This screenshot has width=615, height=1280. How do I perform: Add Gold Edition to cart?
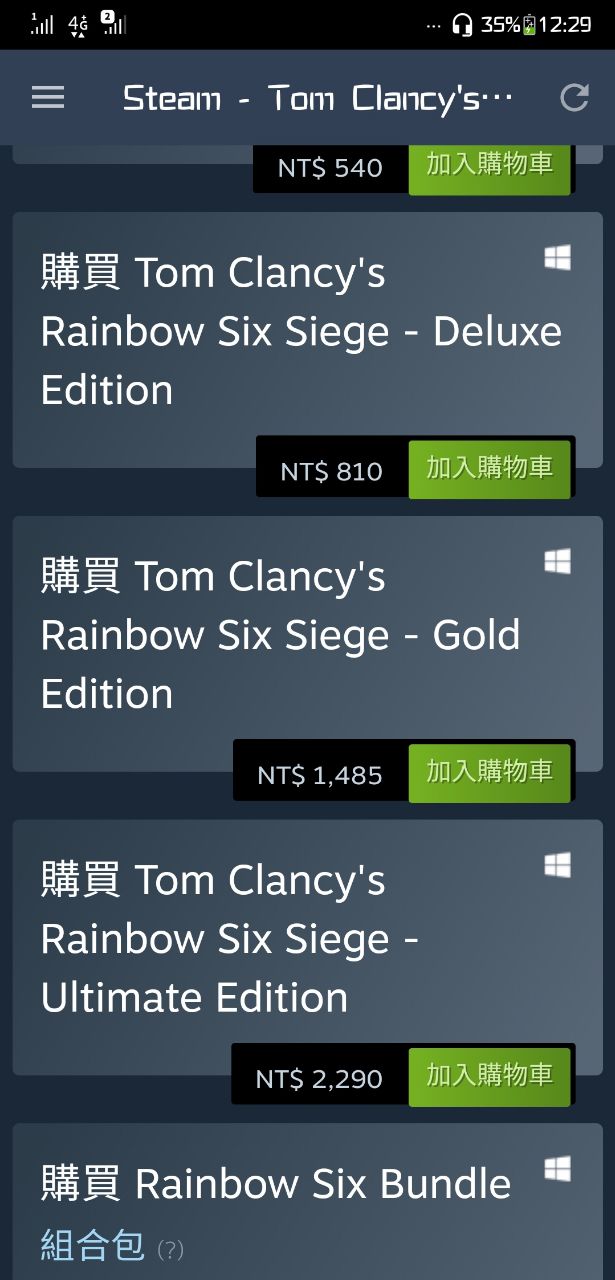point(489,773)
